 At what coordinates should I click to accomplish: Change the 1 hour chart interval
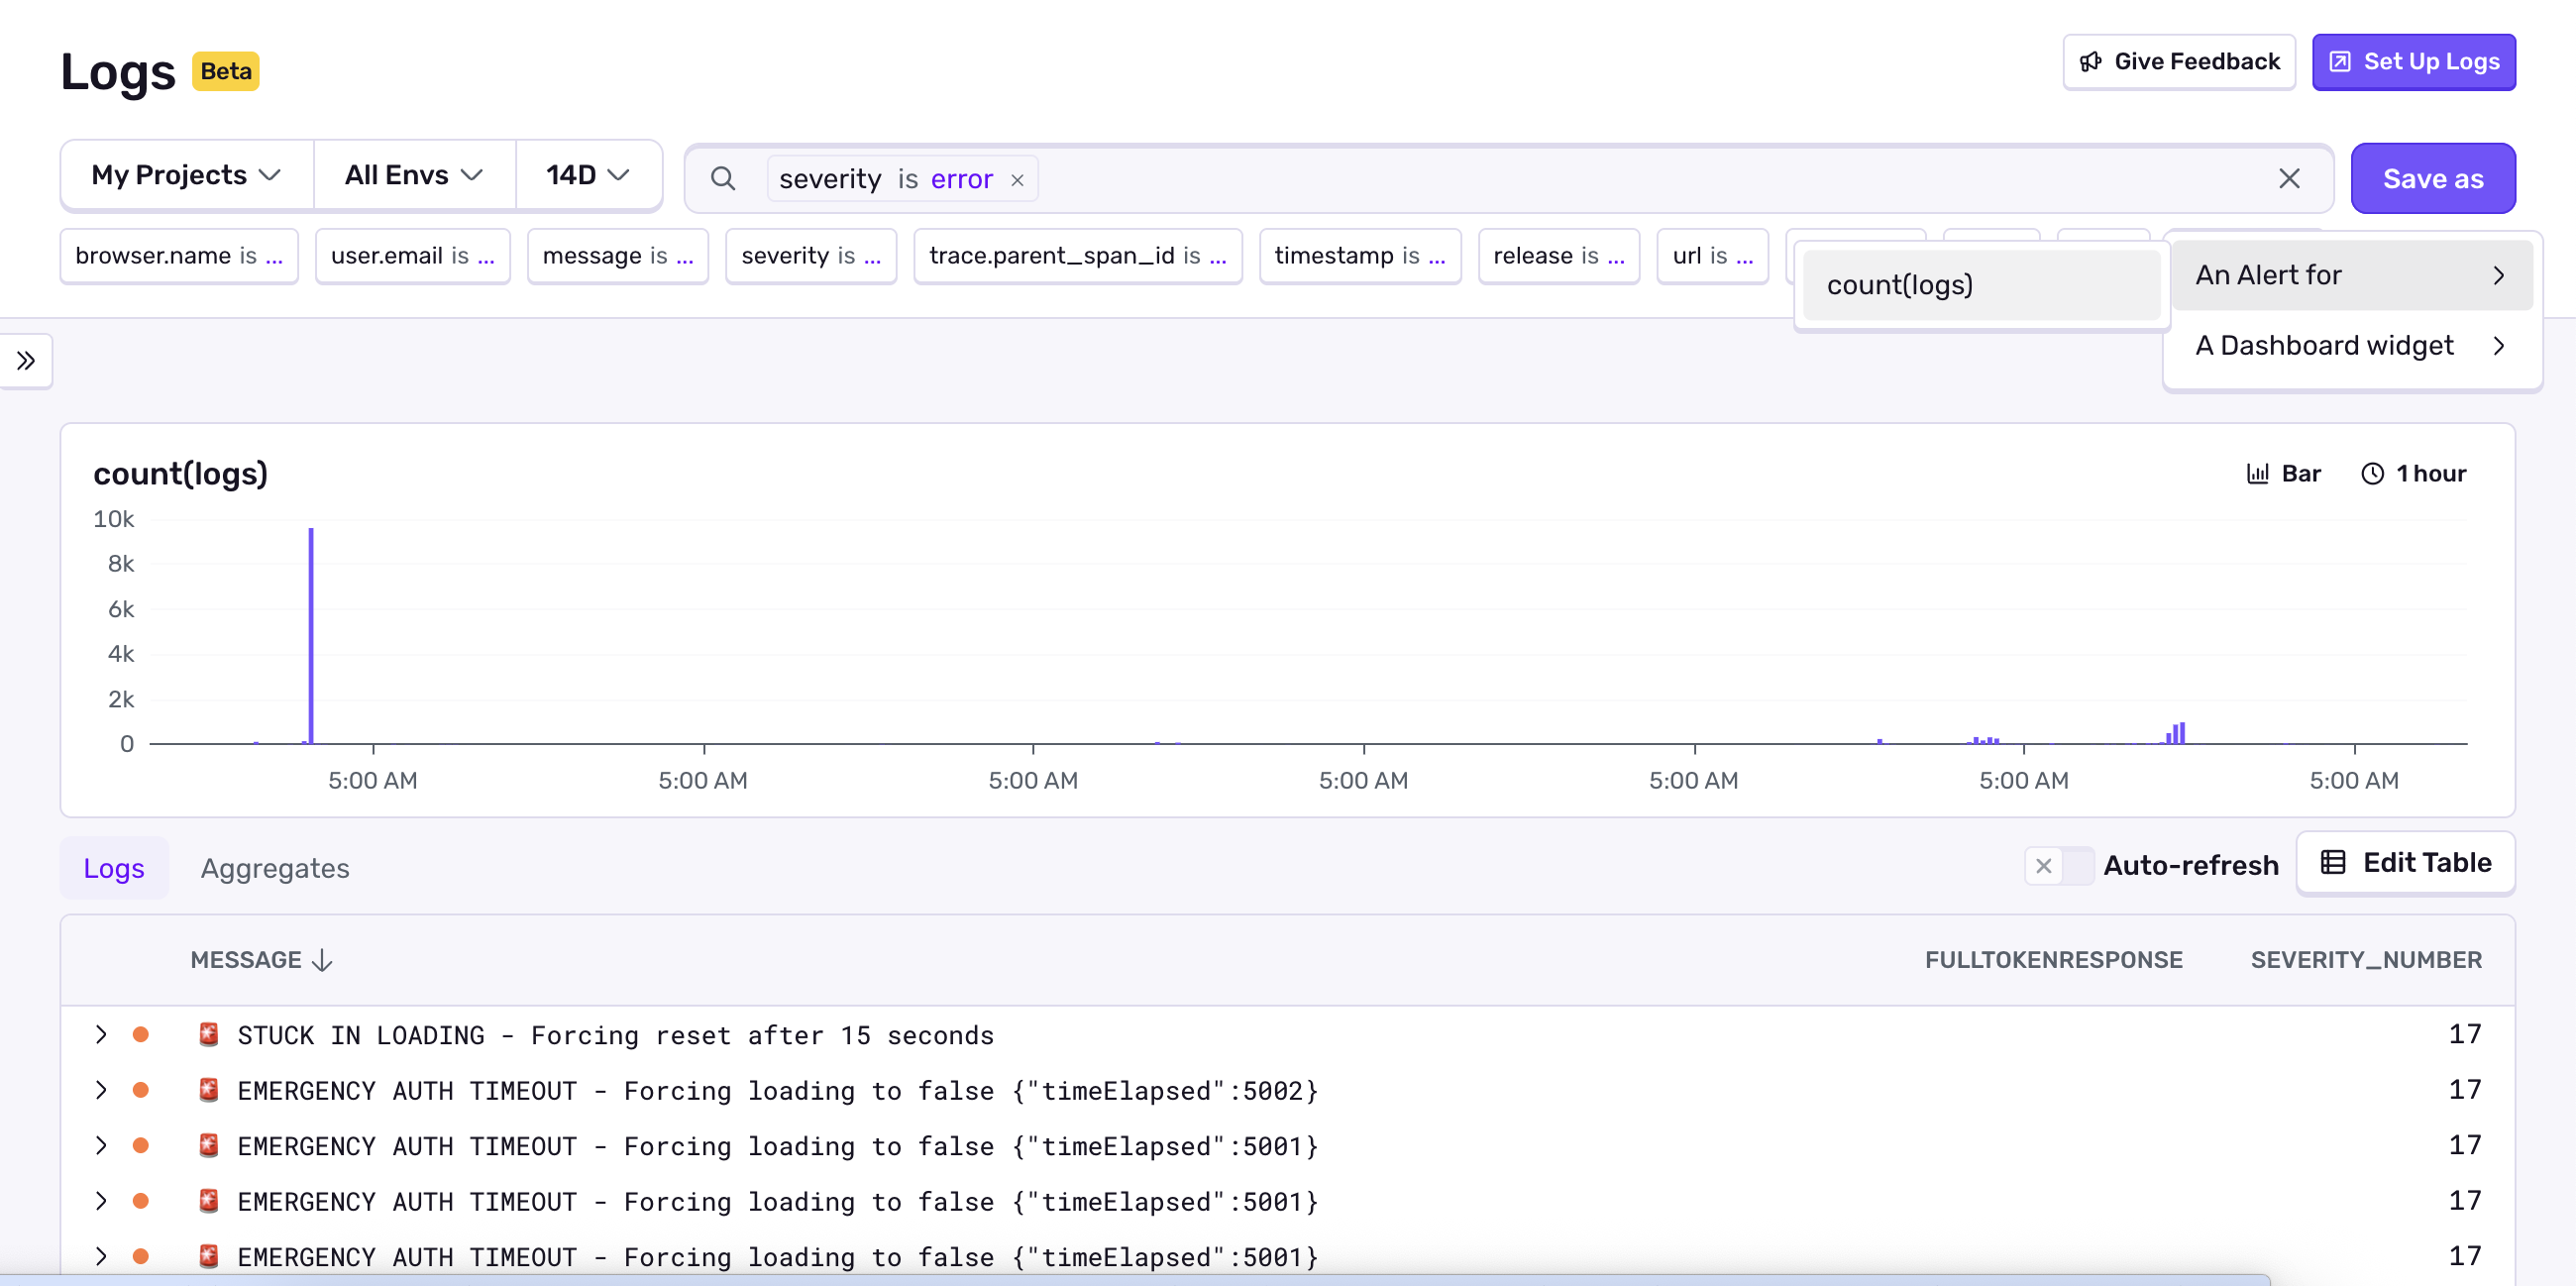point(2413,474)
